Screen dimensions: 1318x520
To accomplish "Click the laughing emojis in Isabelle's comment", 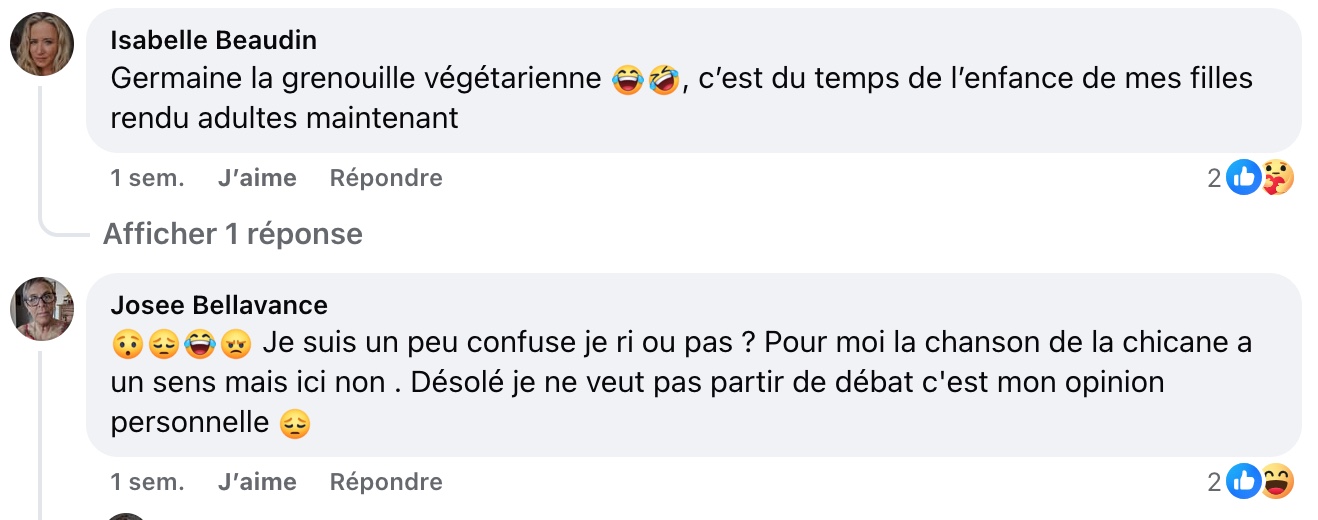I will 644,78.
